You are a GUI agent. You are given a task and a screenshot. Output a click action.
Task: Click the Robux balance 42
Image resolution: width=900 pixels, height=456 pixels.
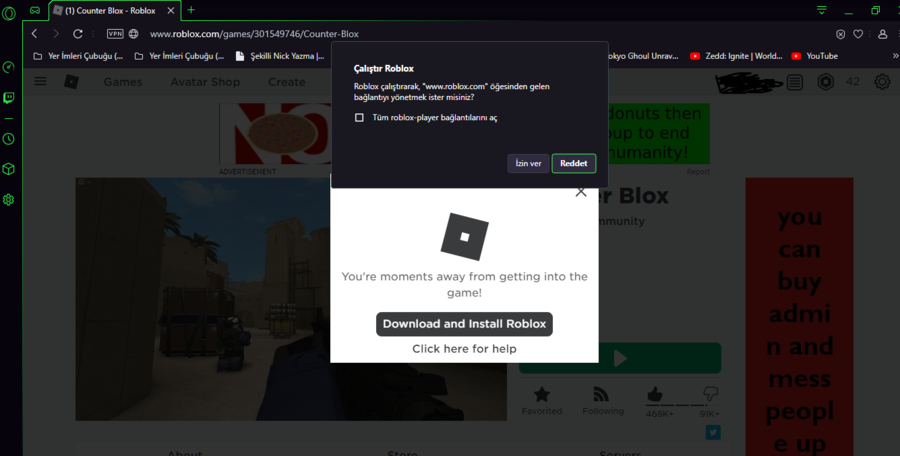pos(853,82)
